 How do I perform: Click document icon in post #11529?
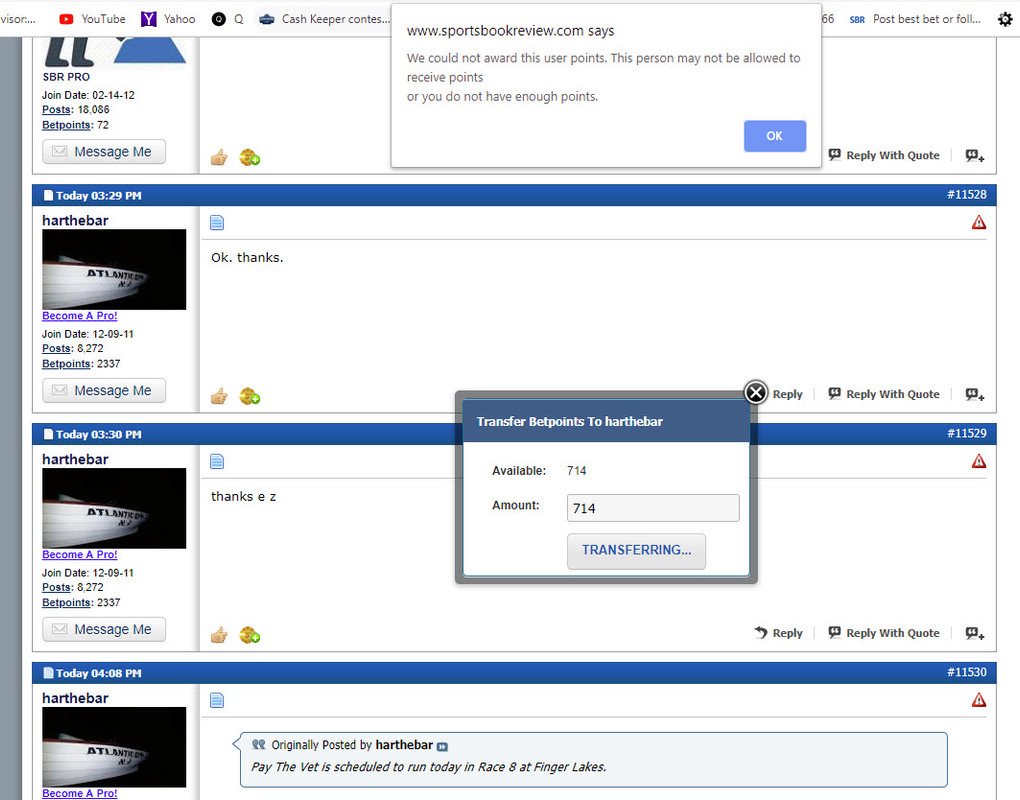pos(217,462)
